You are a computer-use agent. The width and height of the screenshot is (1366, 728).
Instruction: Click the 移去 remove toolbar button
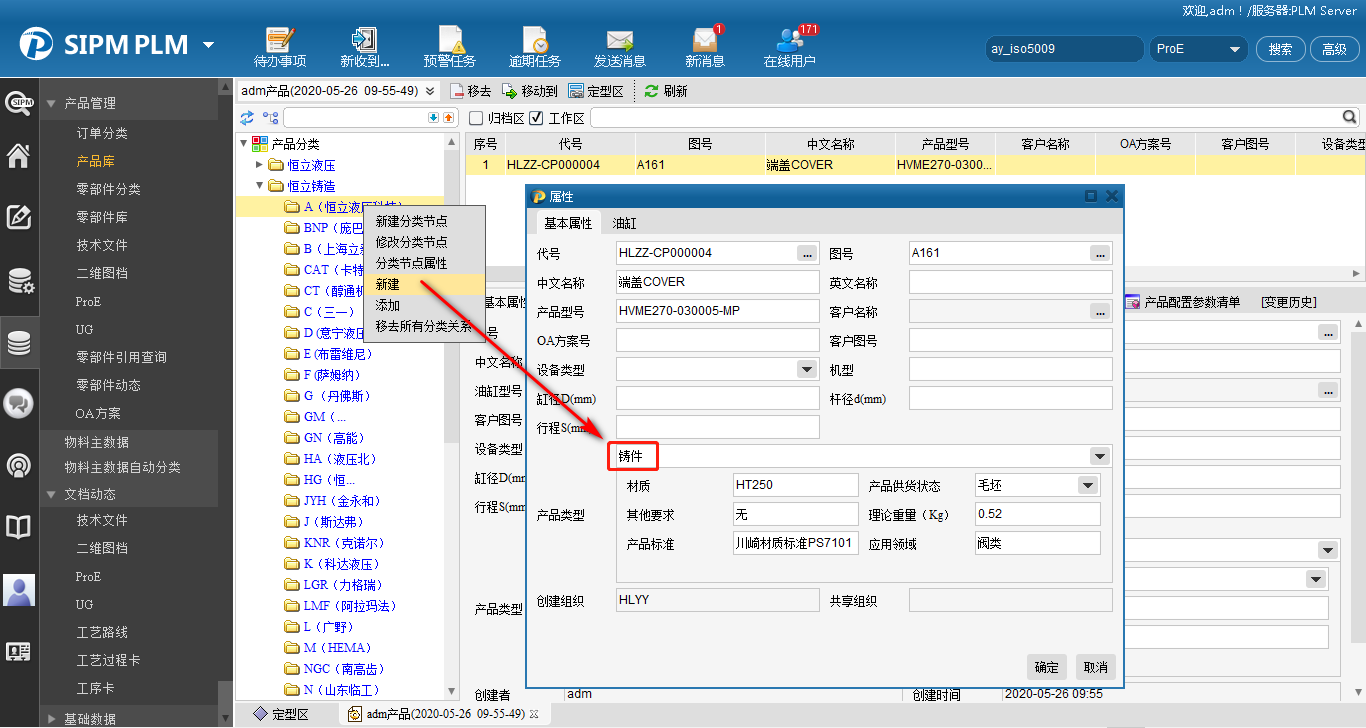470,91
